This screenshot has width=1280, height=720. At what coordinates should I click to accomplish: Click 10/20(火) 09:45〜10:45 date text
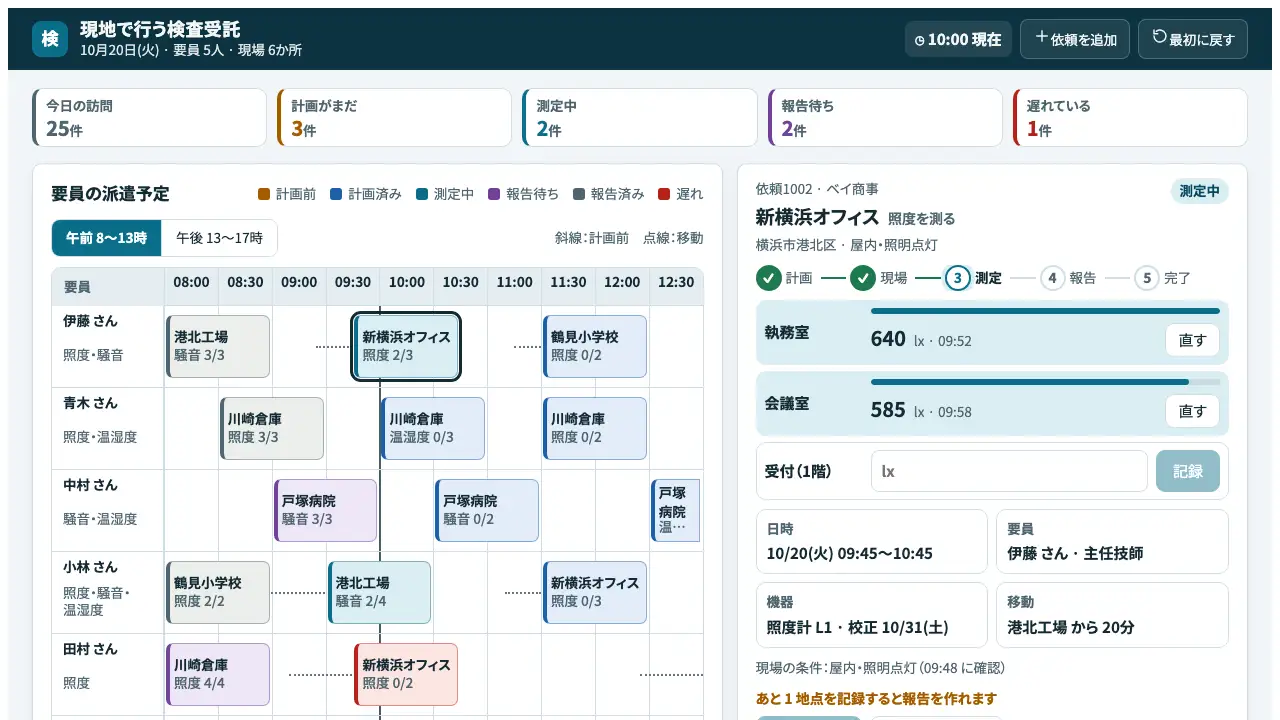849,553
